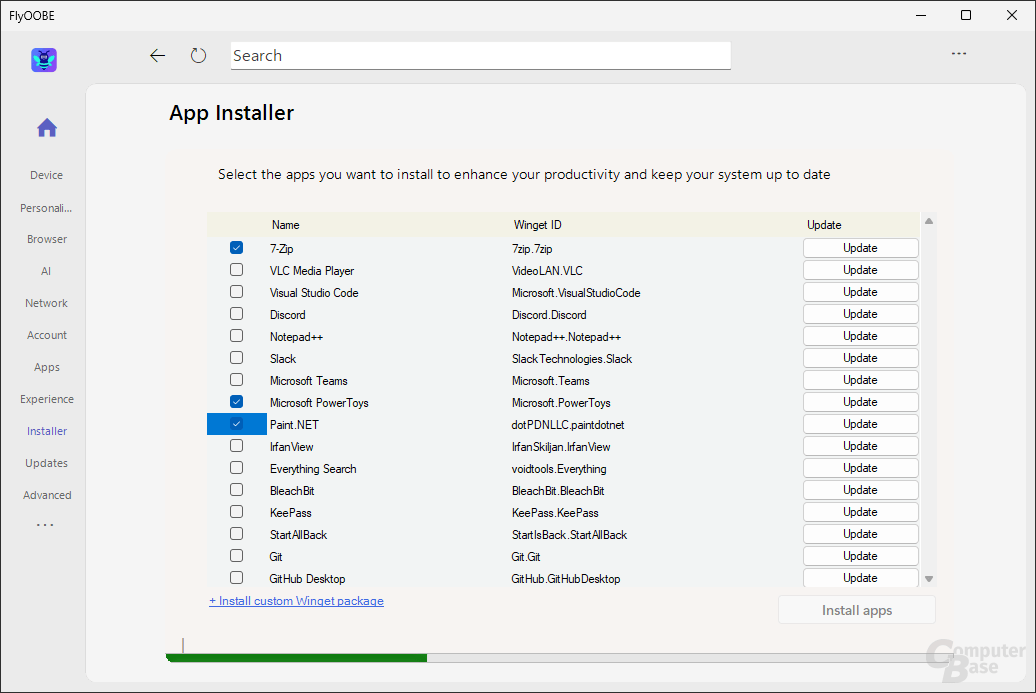Uncheck the 7-Zip checkbox

pos(236,247)
